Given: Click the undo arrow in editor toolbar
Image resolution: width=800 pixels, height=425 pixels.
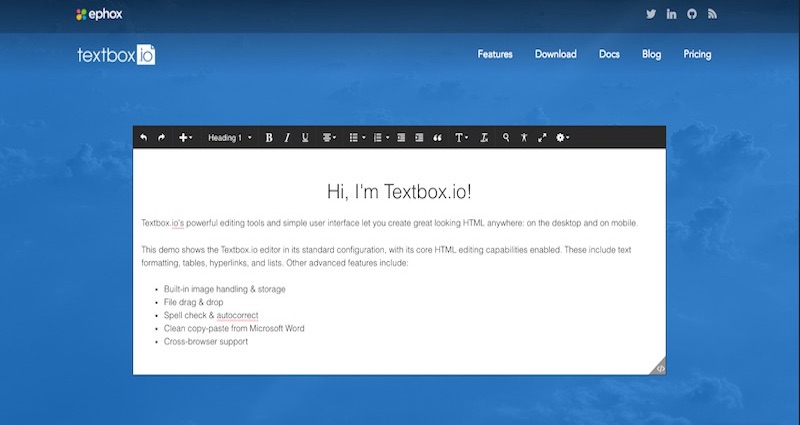Looking at the screenshot, I should point(144,138).
